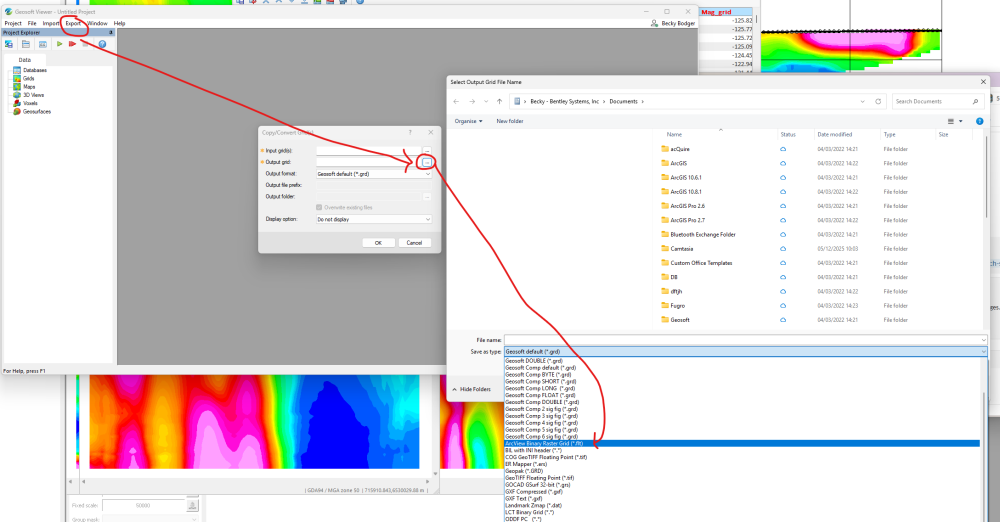Select the Geosurfaces node in Project Explorer
Screen dimensions: 1000x522
pyautogui.click(x=36, y=112)
